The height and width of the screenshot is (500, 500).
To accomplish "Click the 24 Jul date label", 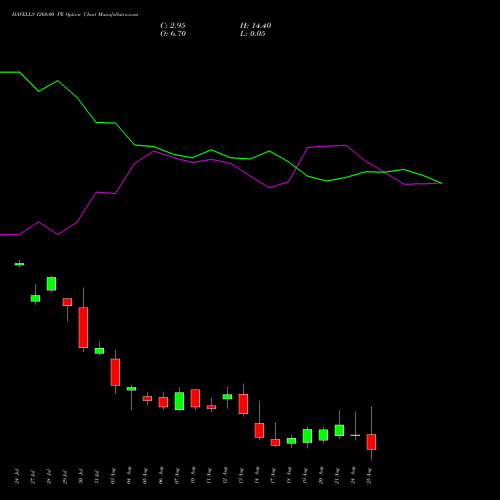I will coord(17,476).
